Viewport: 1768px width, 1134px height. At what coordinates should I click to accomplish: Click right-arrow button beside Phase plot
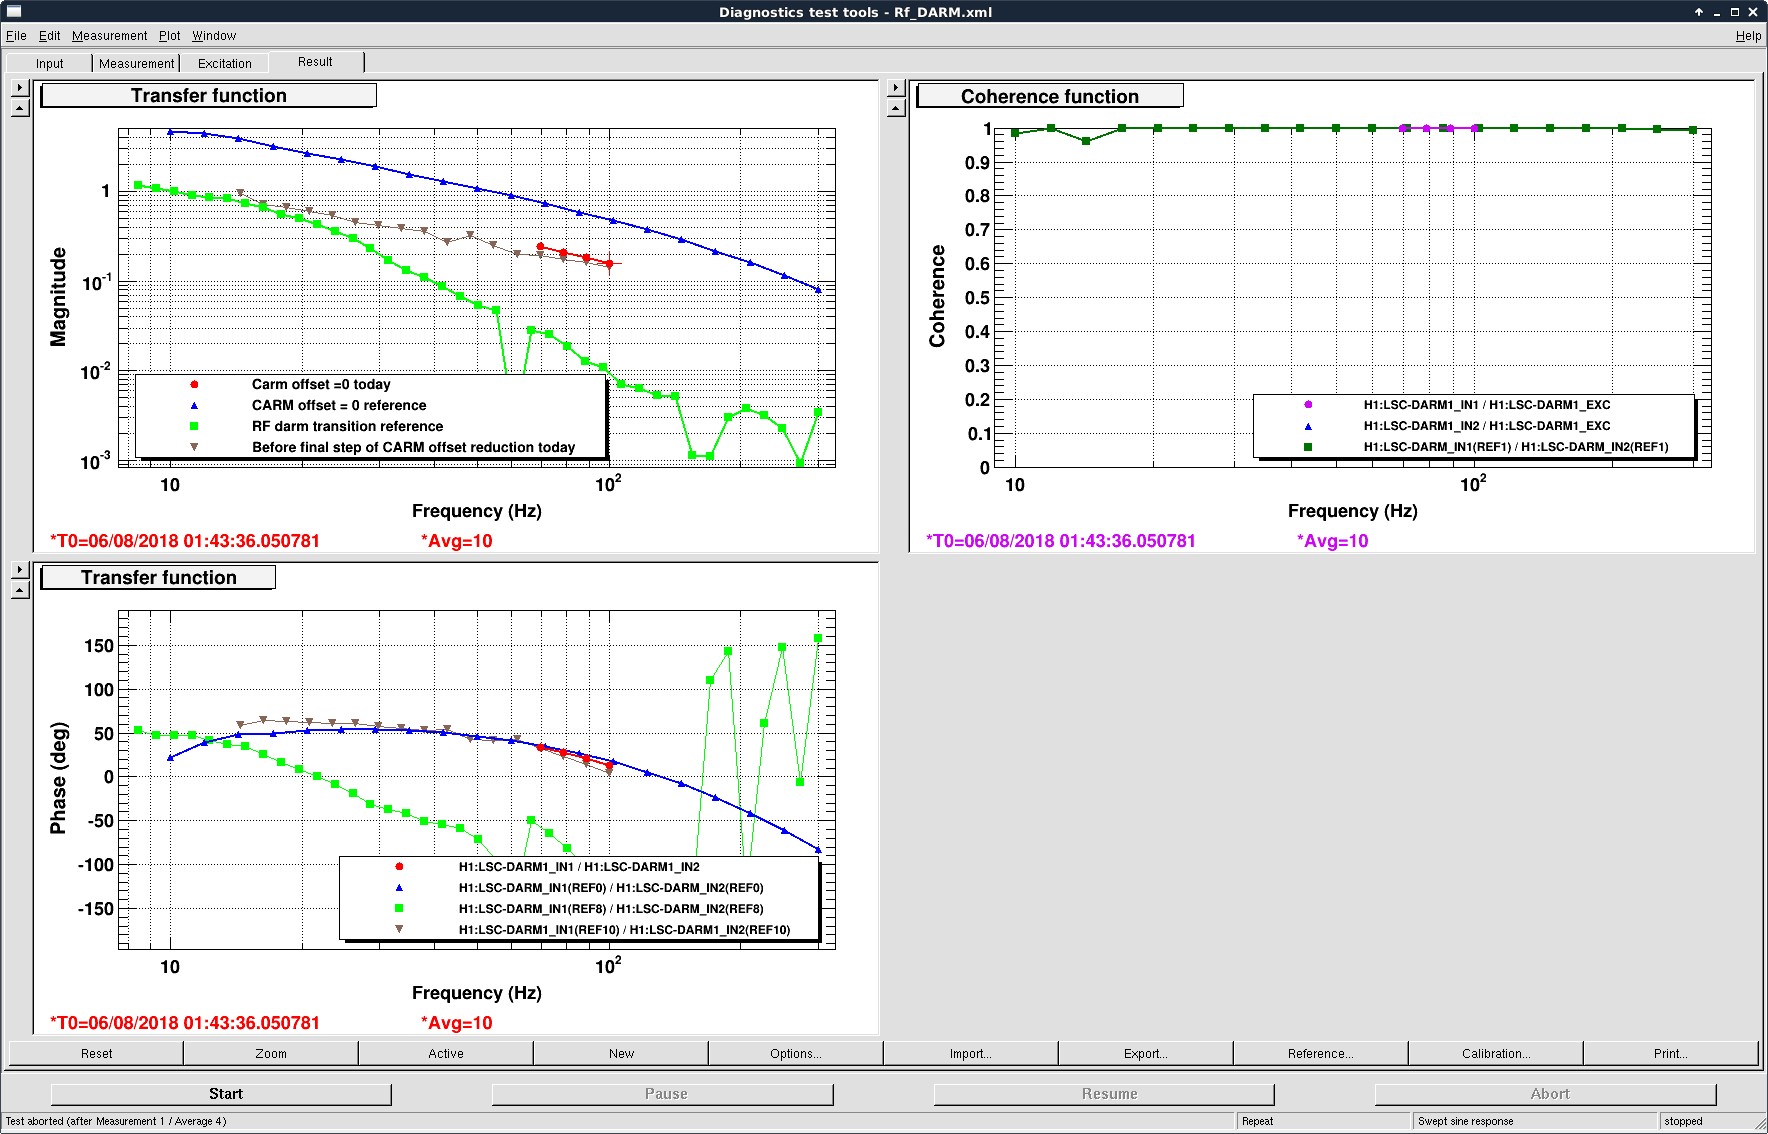pos(20,570)
